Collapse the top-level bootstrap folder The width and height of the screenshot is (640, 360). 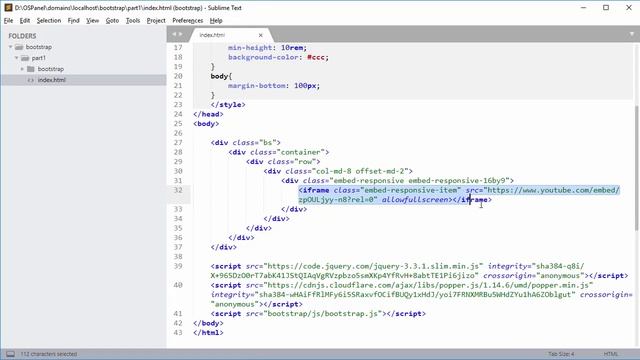pos(11,47)
